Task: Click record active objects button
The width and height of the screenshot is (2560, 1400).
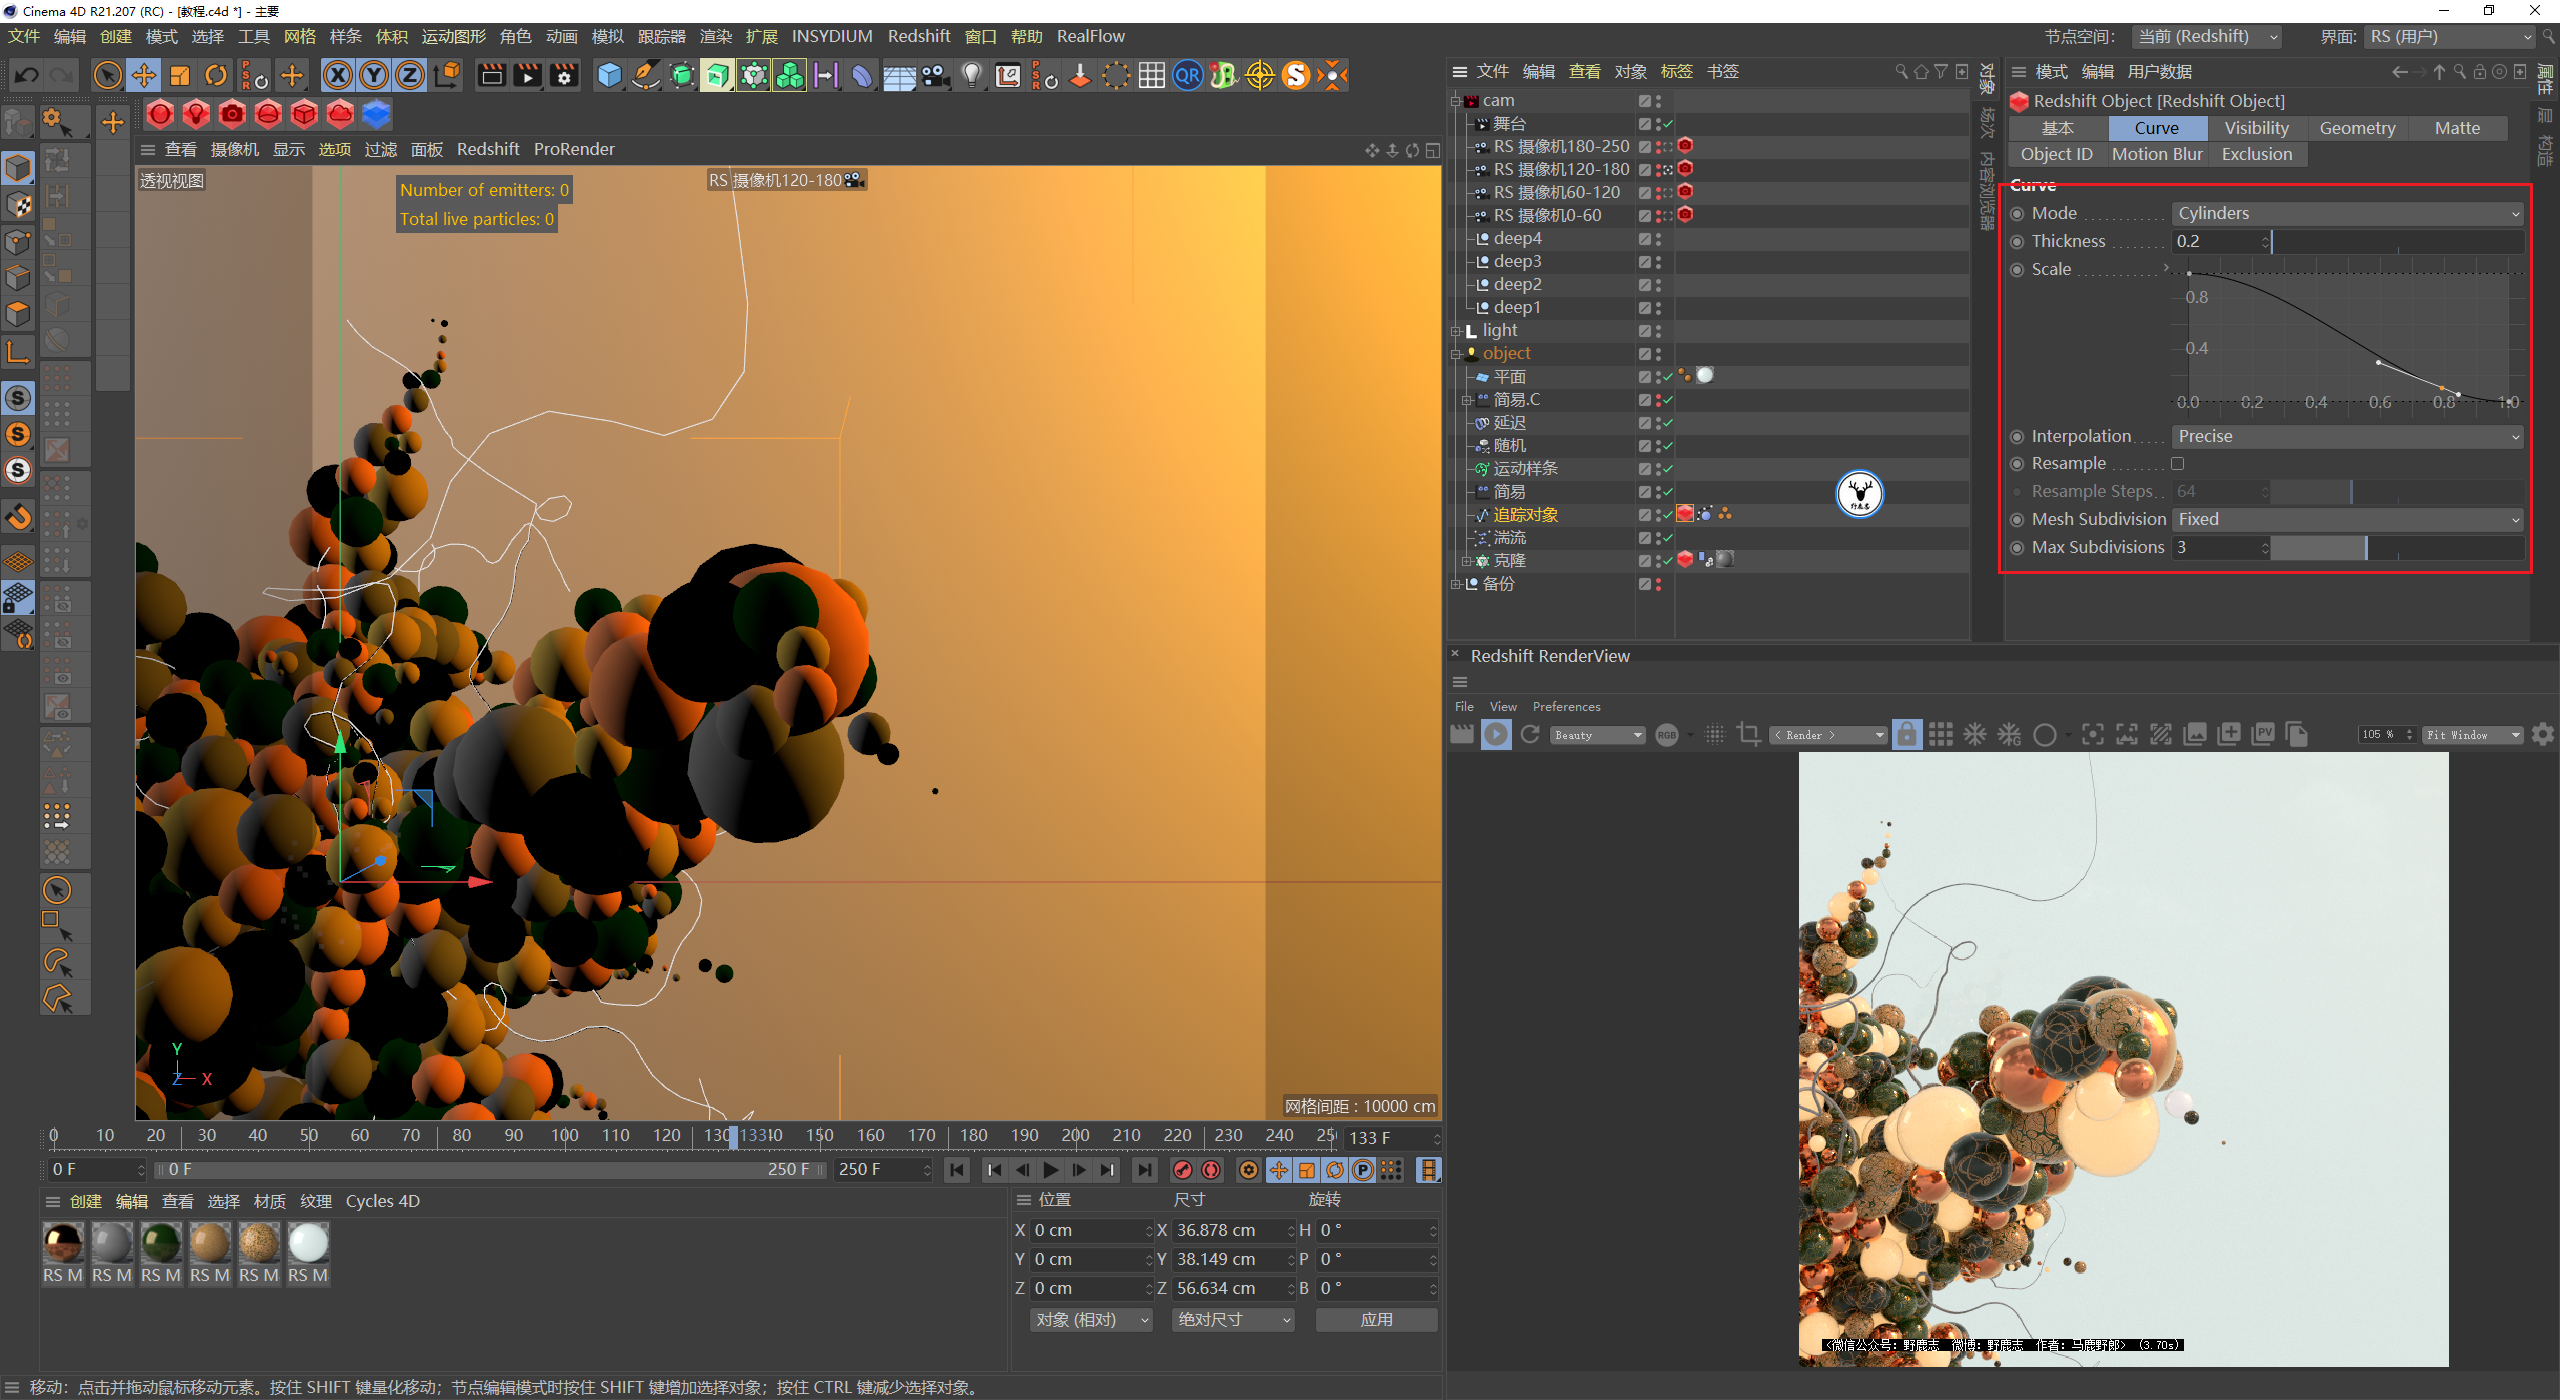Action: tap(1183, 1170)
